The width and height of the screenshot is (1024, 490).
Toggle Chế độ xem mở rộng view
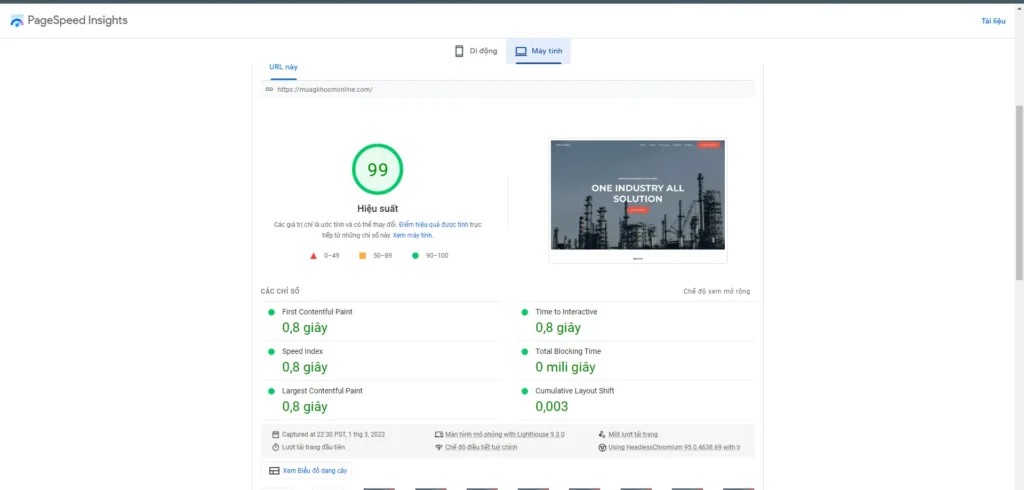pos(716,291)
